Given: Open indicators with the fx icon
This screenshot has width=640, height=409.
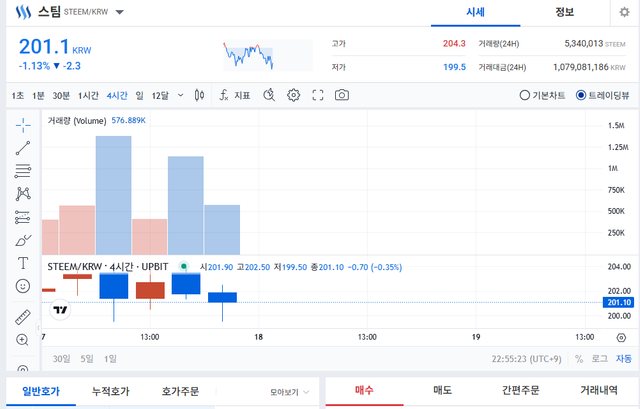Looking at the screenshot, I should coord(224,95).
